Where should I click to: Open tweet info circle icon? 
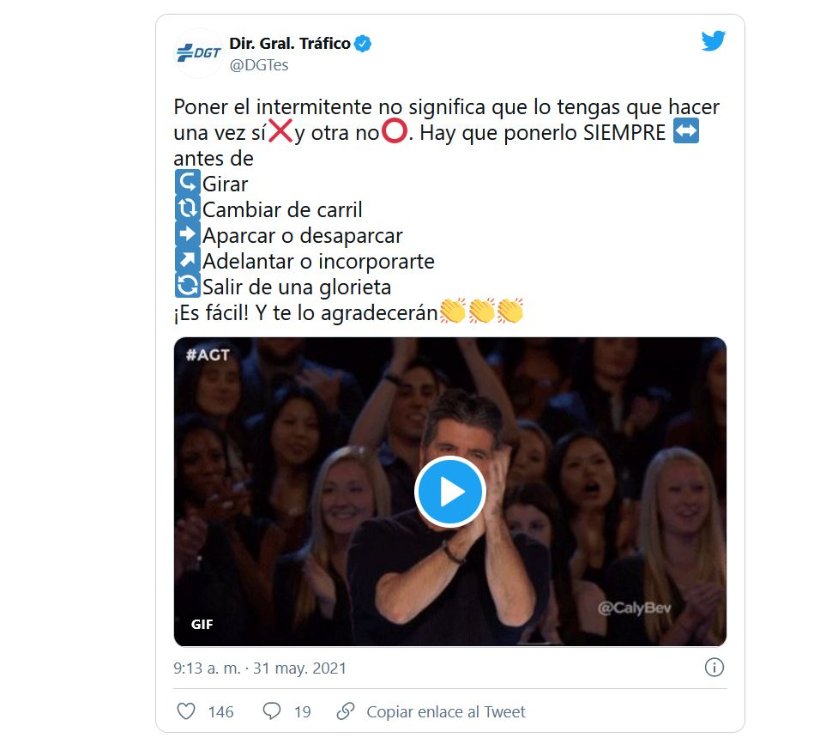coord(714,667)
